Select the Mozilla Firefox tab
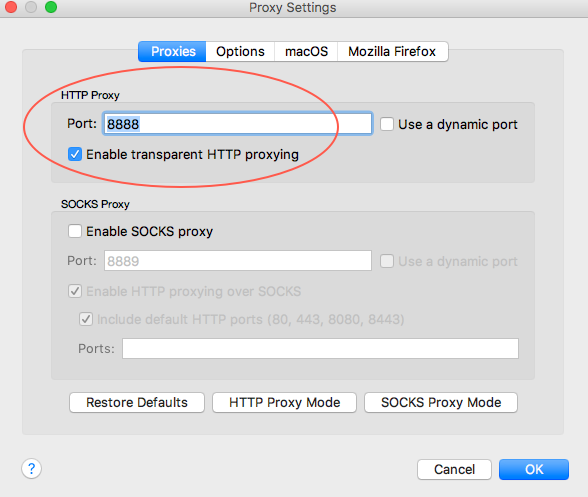Viewport: 588px width, 497px height. (x=392, y=51)
